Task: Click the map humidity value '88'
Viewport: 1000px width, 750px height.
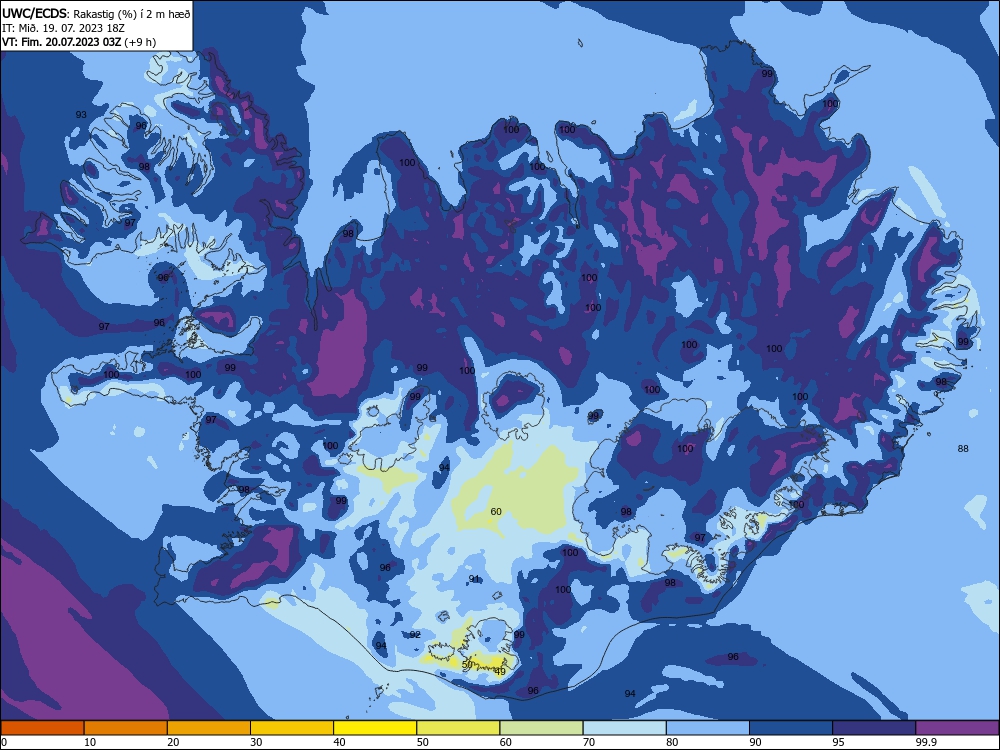Action: (x=963, y=448)
